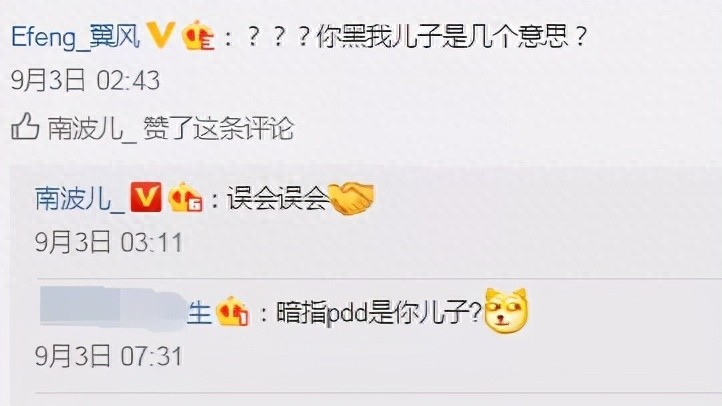Click the blurred avatar name area
Screen dimensions: 722x406
pos(113,307)
